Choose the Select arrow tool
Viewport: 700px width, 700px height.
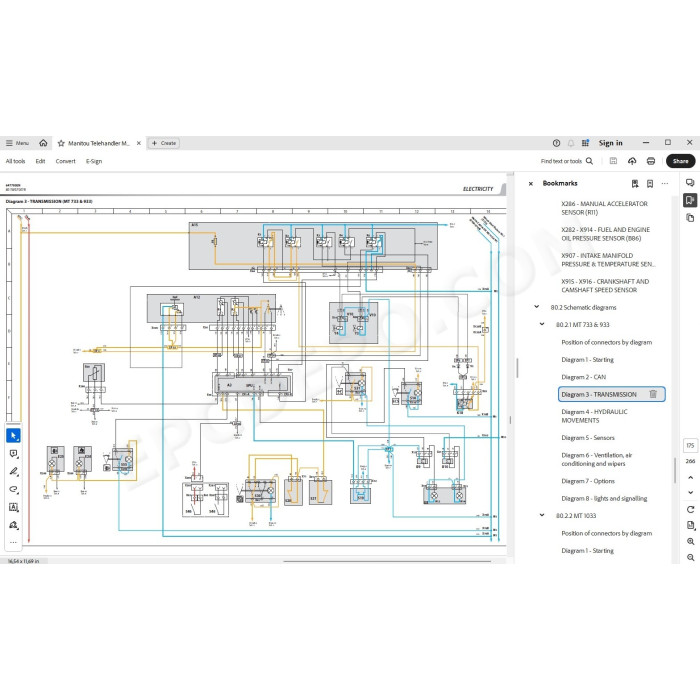(13, 435)
